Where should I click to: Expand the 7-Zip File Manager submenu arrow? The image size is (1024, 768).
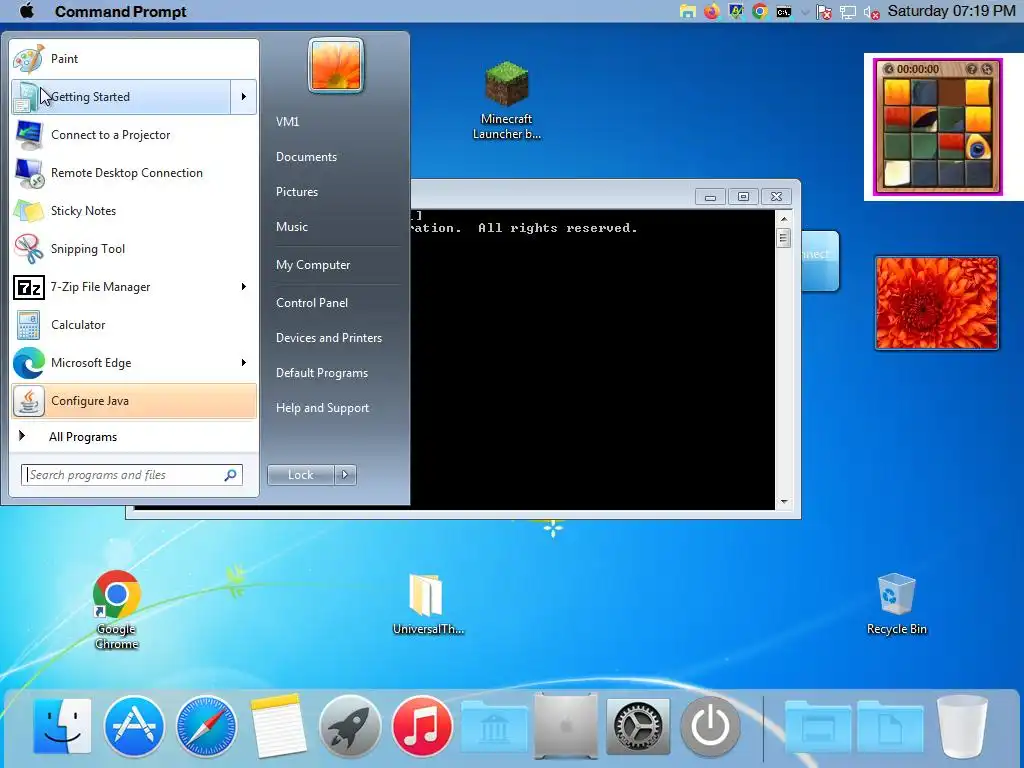(x=244, y=287)
